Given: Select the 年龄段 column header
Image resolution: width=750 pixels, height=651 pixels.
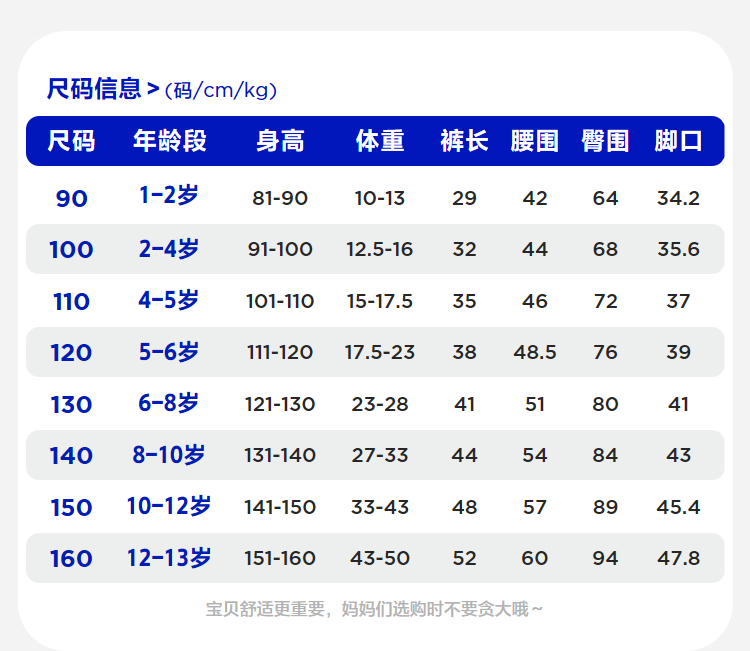Looking at the screenshot, I should (x=169, y=141).
